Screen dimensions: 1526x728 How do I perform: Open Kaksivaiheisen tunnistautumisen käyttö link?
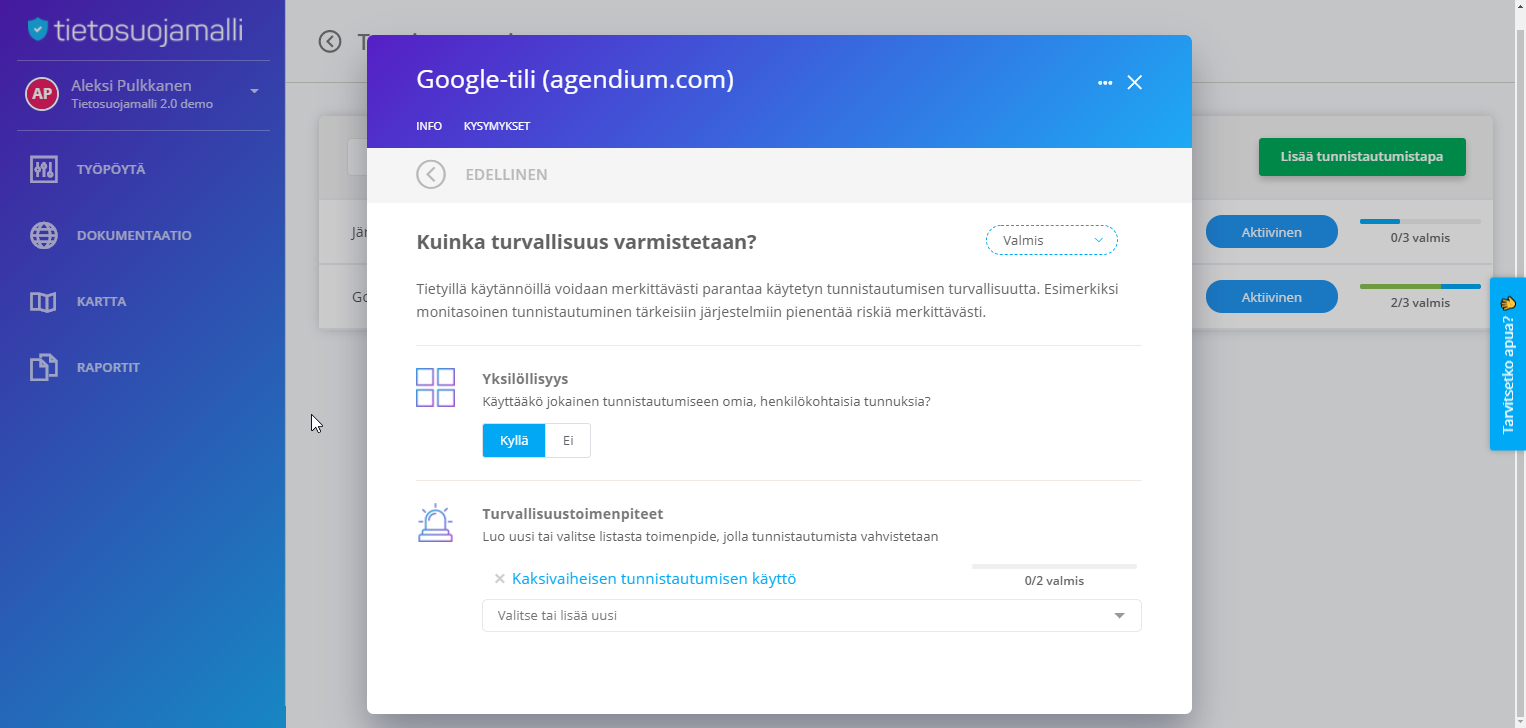[x=654, y=579]
